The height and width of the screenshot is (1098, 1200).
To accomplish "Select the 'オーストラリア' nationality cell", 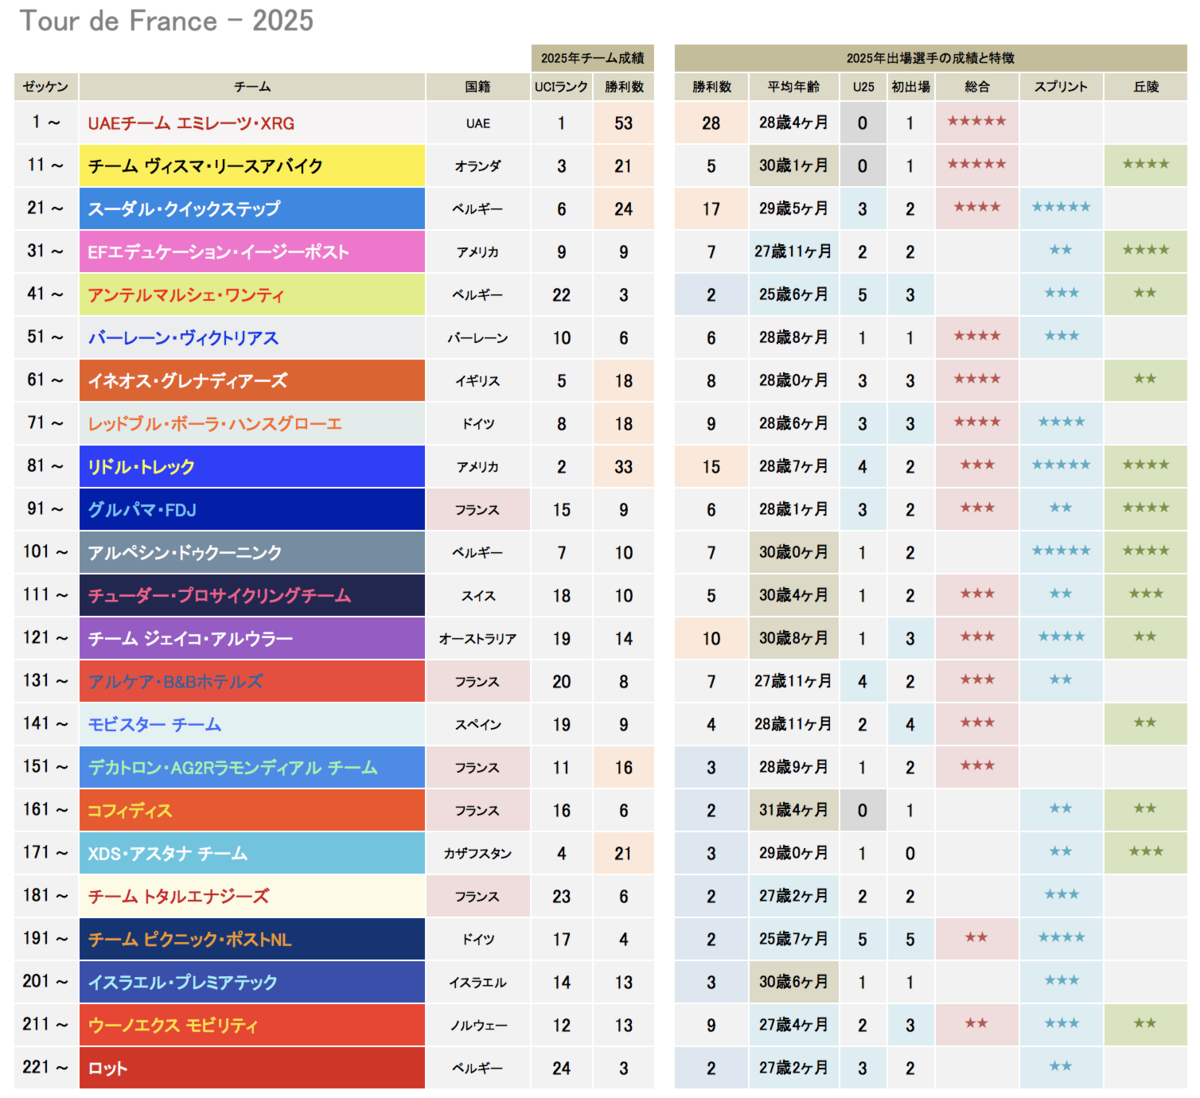I will click(478, 639).
